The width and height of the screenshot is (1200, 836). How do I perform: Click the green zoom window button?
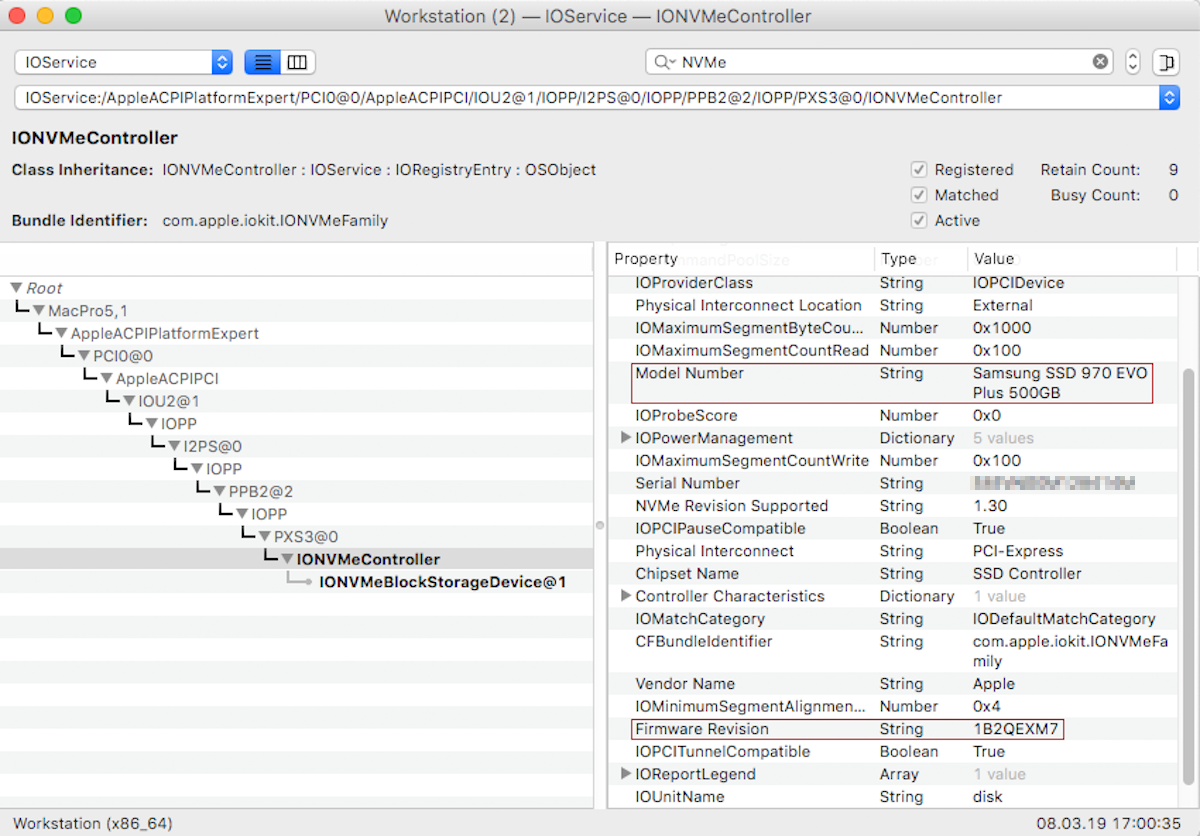(73, 16)
